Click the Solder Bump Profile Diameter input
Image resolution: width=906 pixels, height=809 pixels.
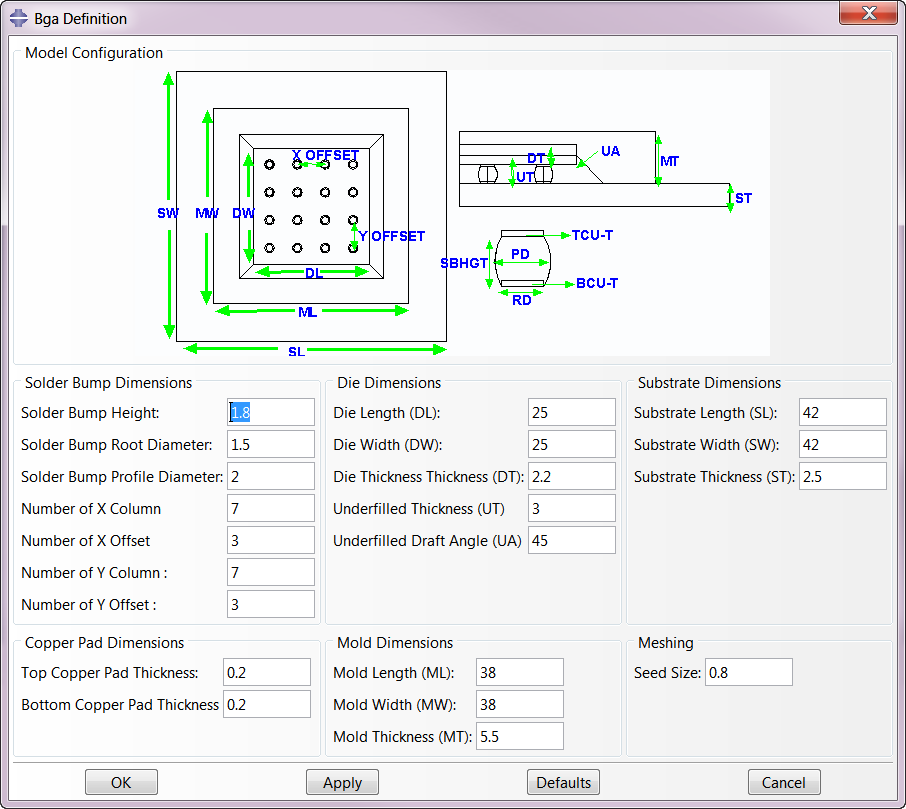271,476
